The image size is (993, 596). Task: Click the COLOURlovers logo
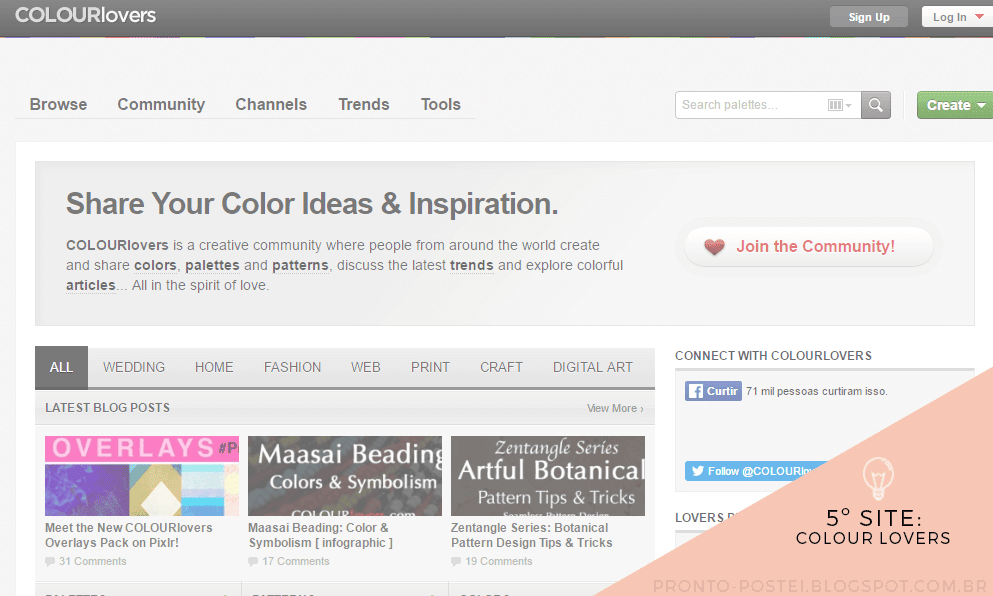(x=85, y=15)
